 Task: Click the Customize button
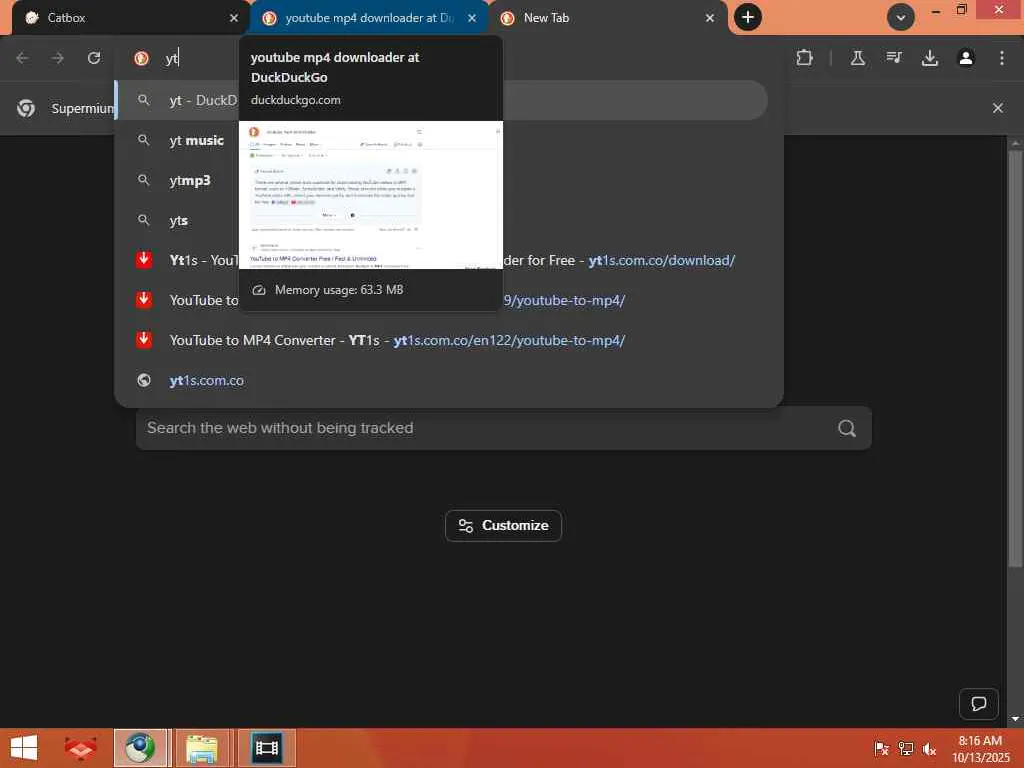504,526
